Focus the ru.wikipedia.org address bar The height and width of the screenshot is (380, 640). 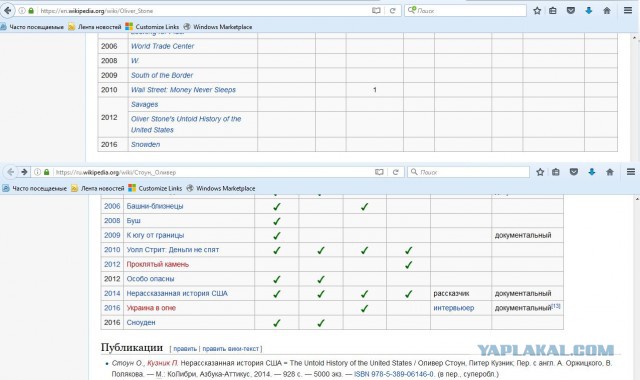coord(208,172)
